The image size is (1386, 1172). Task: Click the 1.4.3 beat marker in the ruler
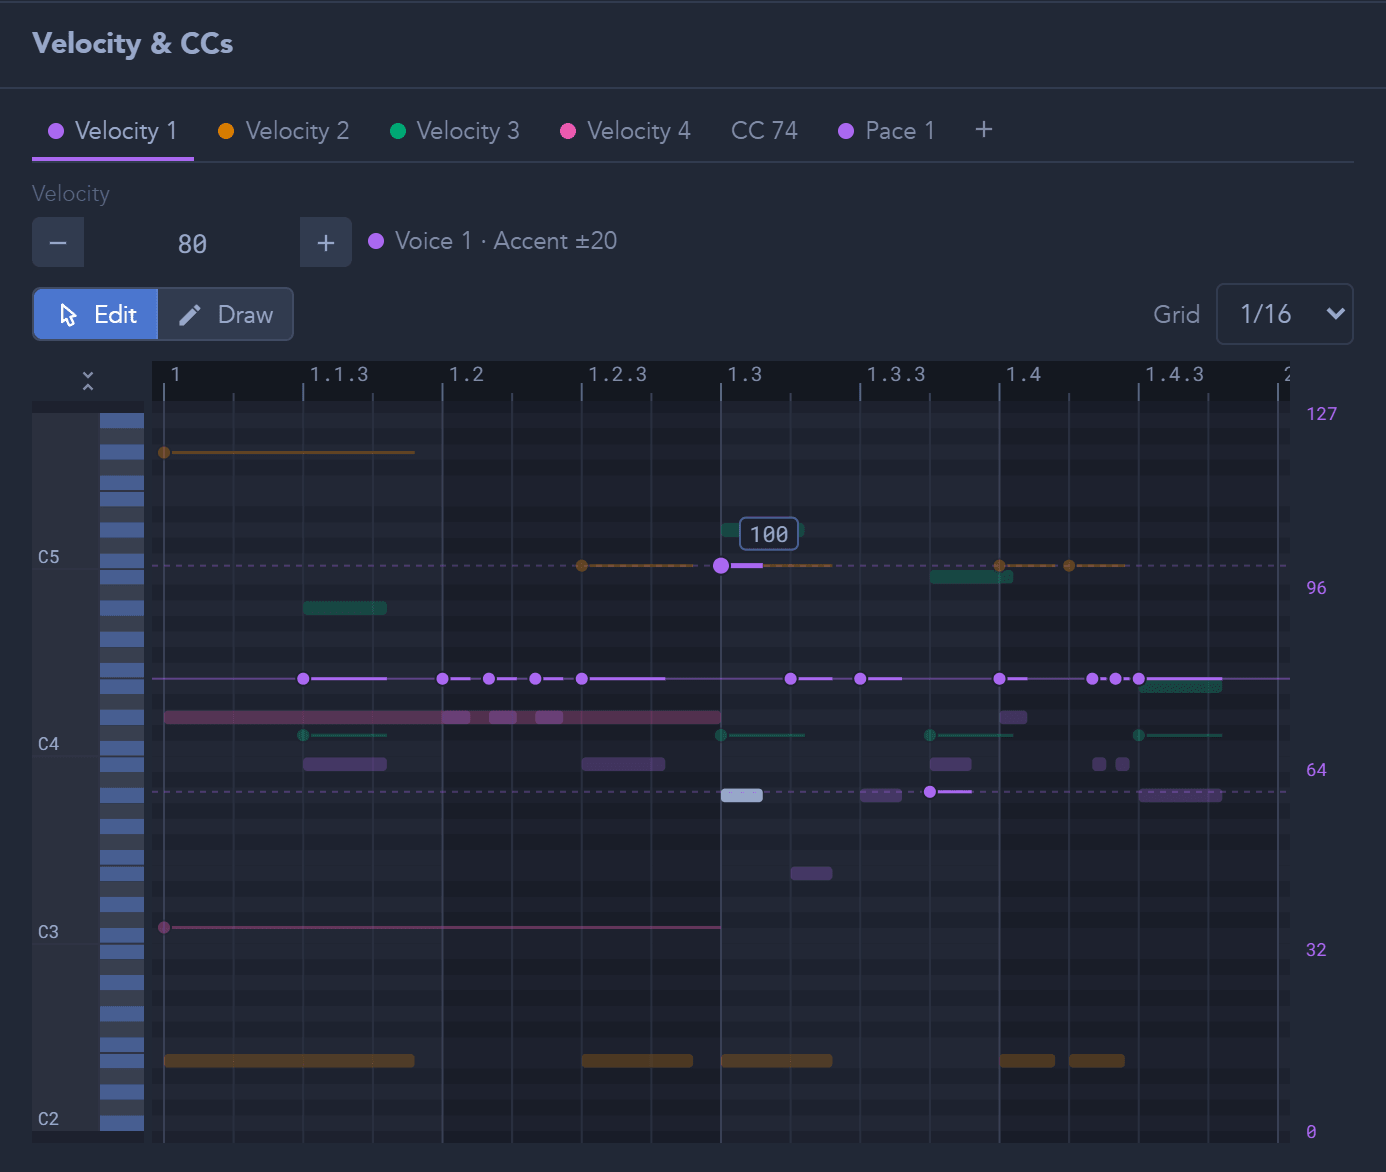(x=1174, y=374)
